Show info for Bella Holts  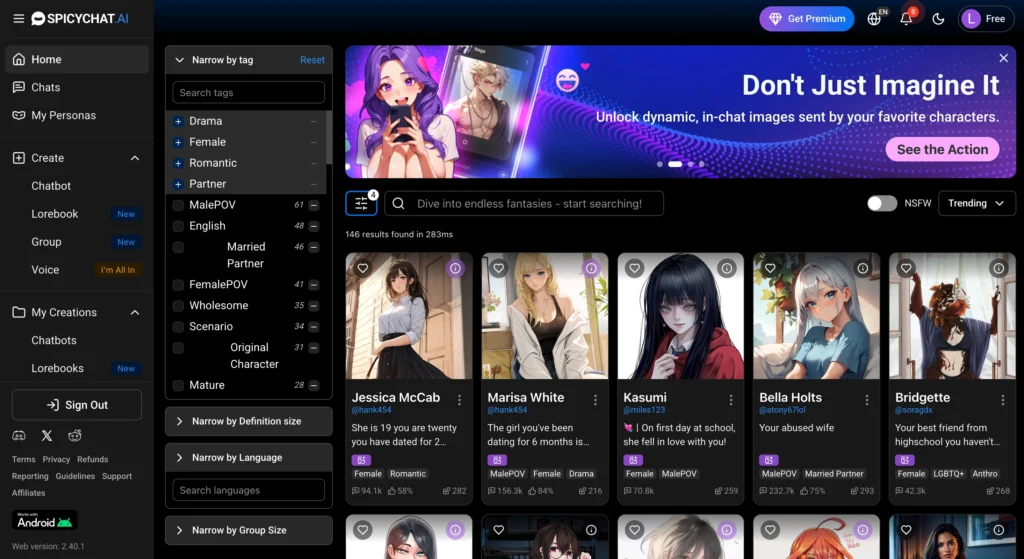[863, 268]
